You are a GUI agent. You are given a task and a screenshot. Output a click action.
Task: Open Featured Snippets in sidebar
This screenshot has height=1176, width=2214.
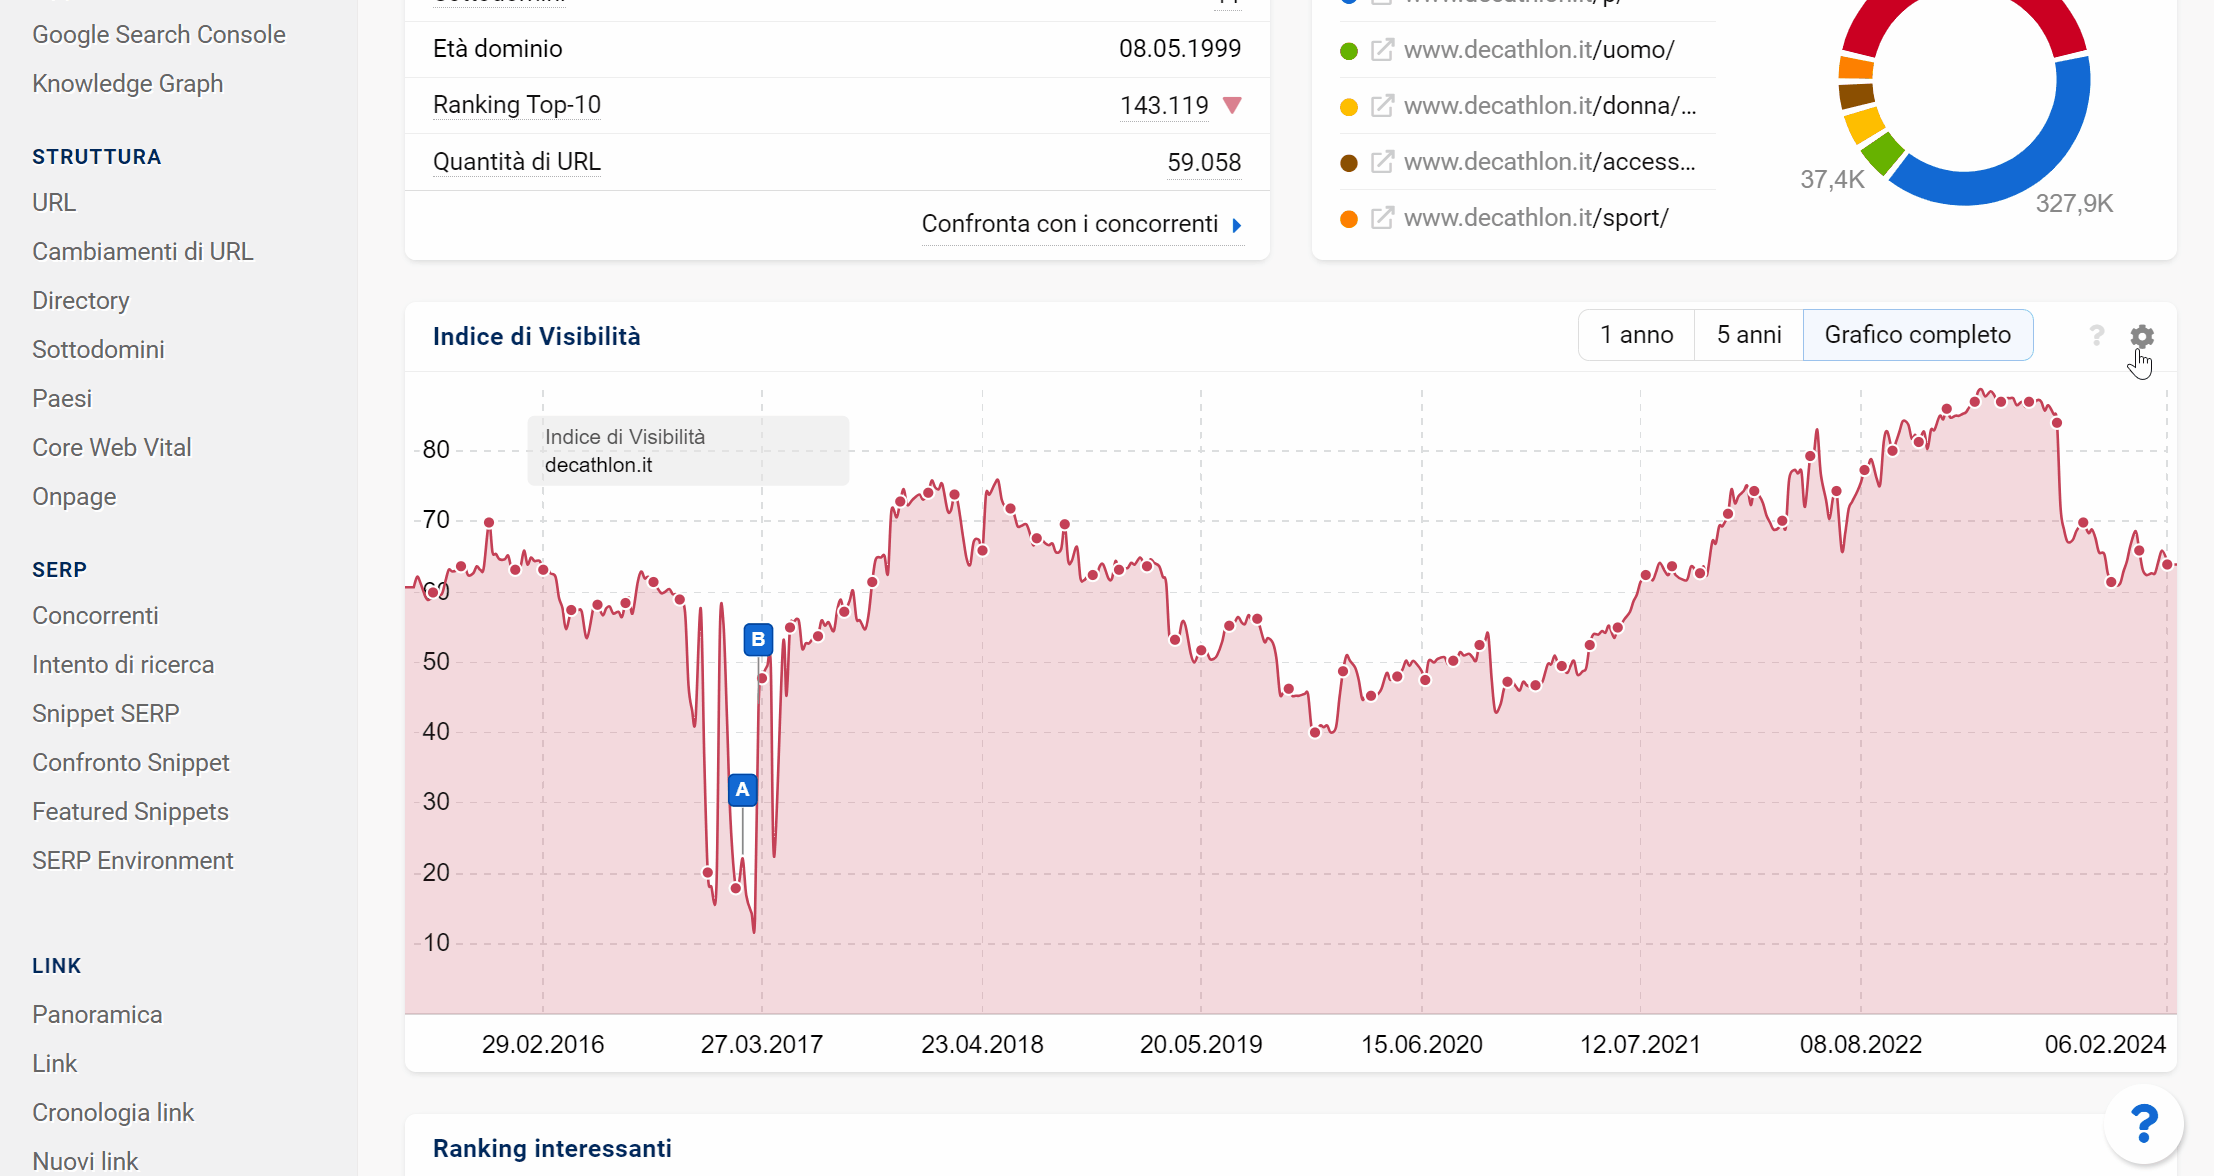pos(131,812)
